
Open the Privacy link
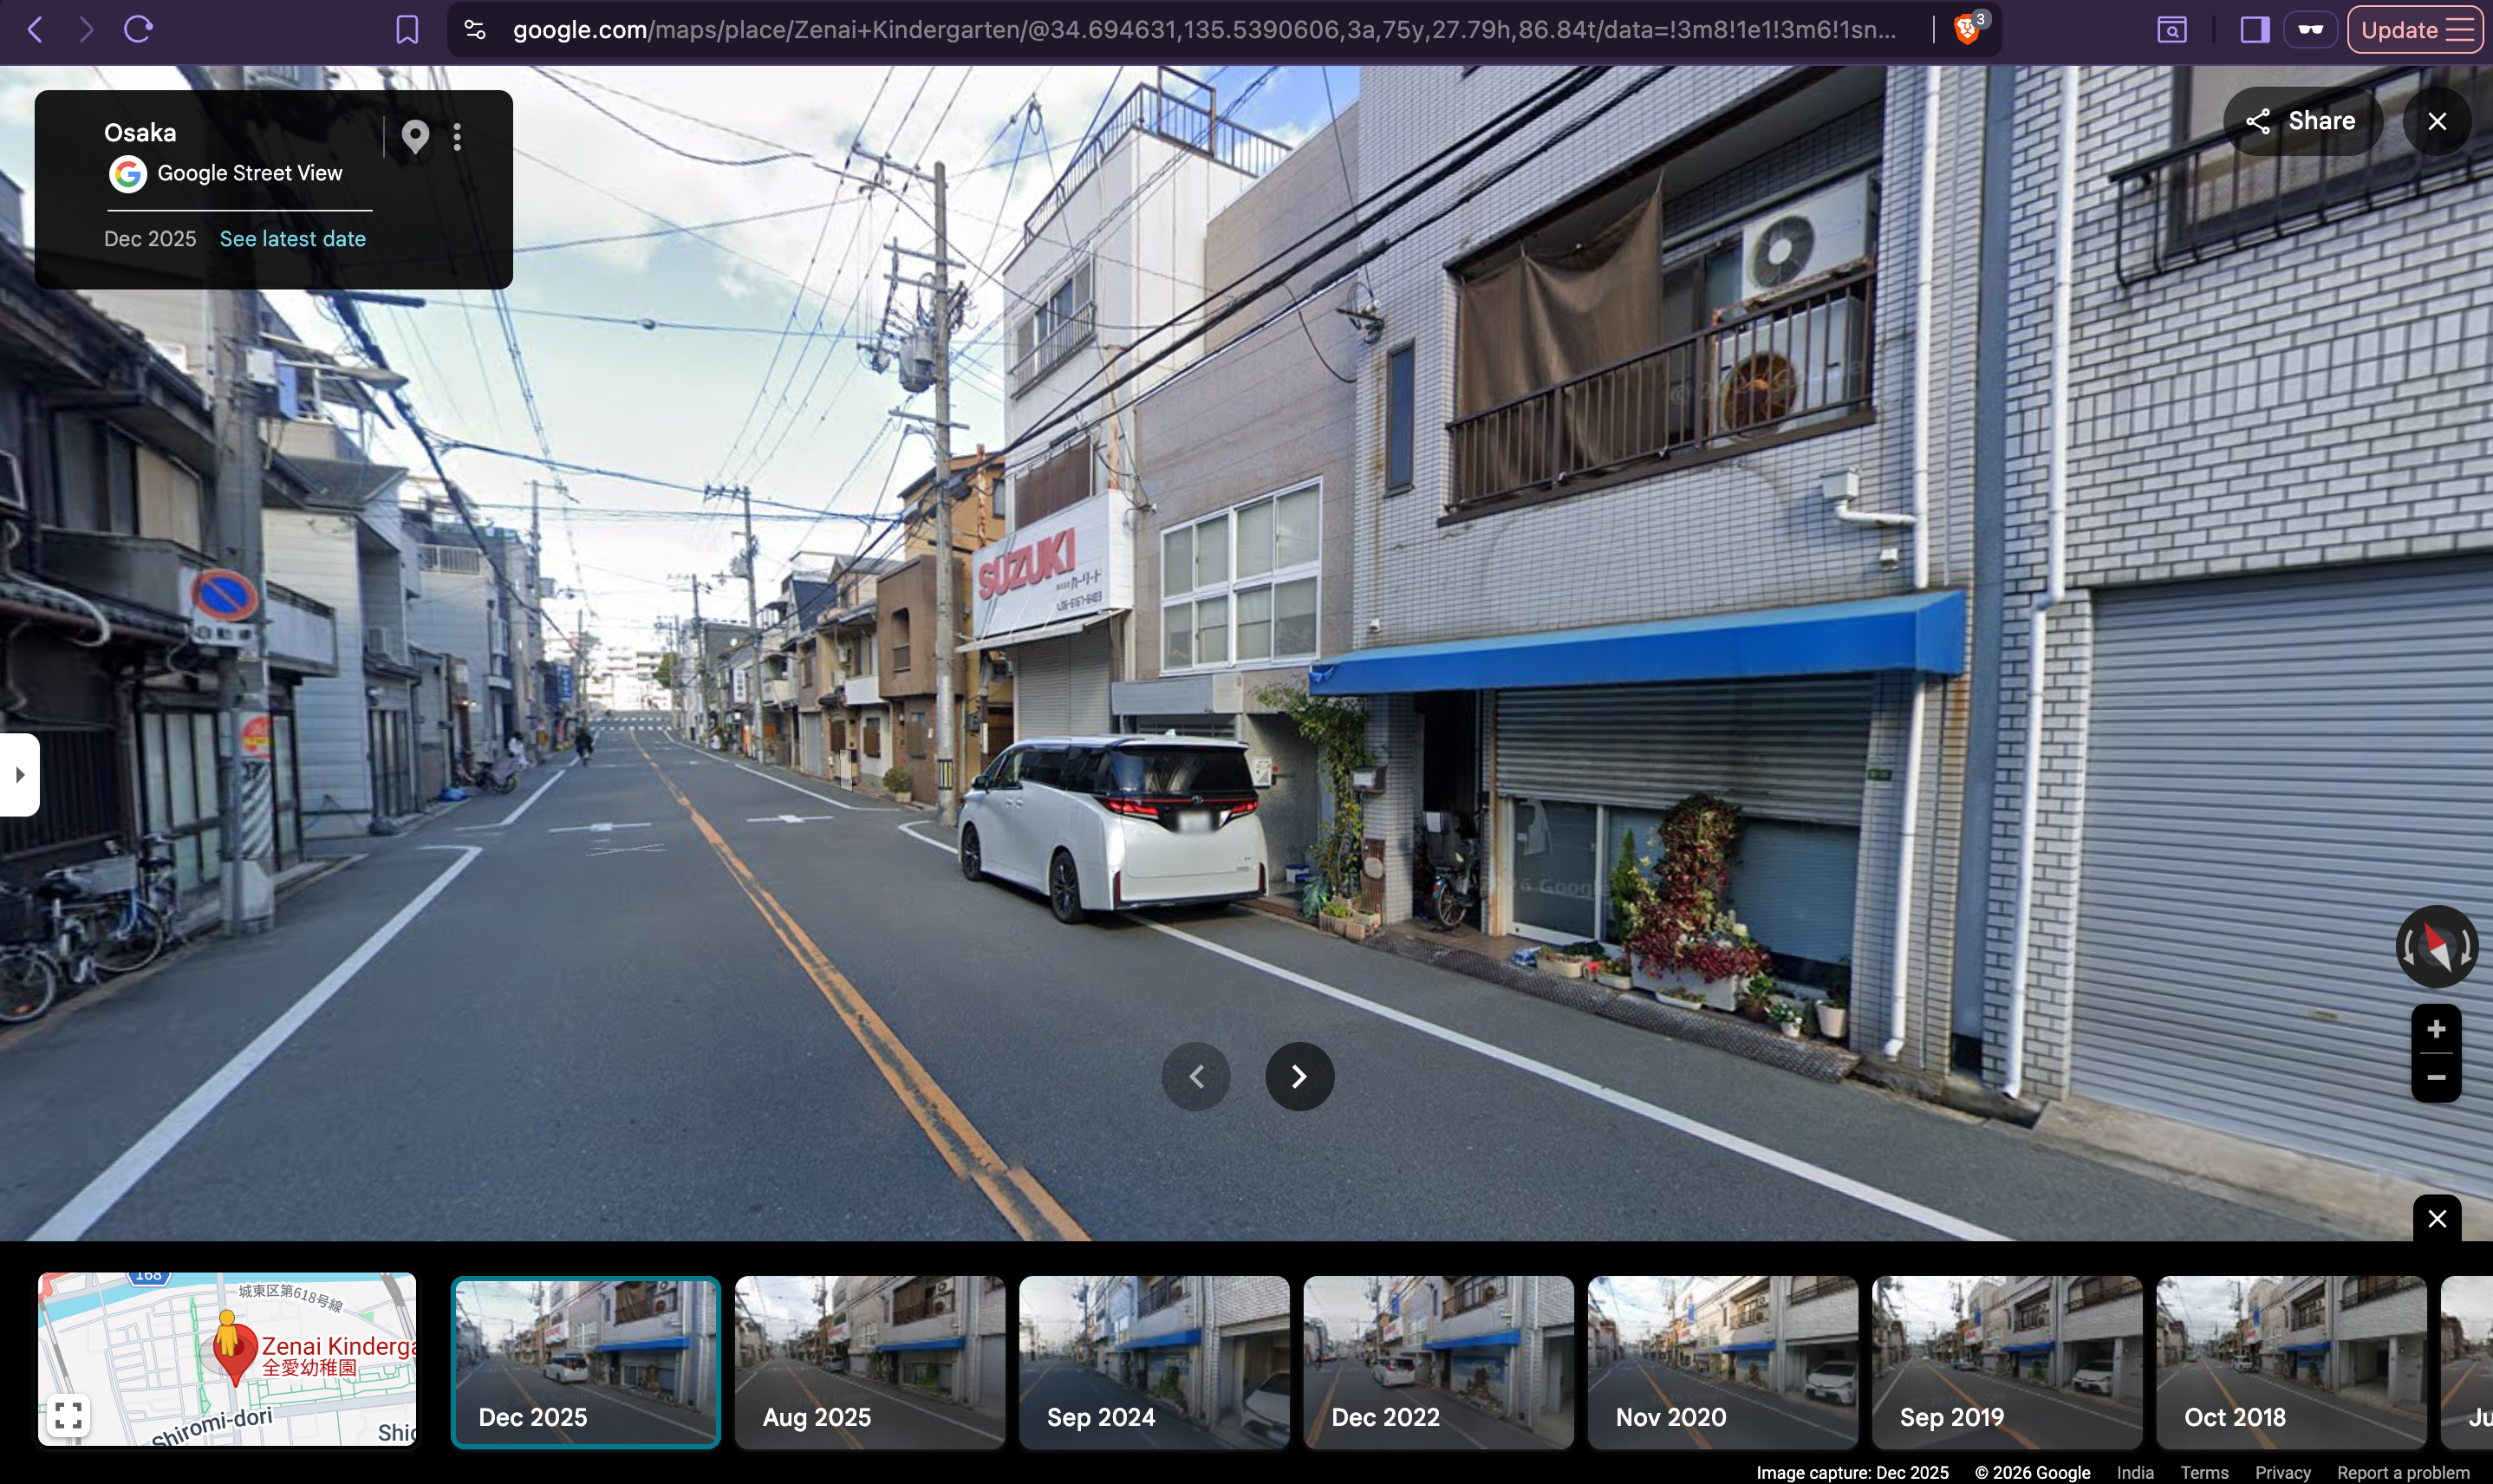pos(2283,1472)
